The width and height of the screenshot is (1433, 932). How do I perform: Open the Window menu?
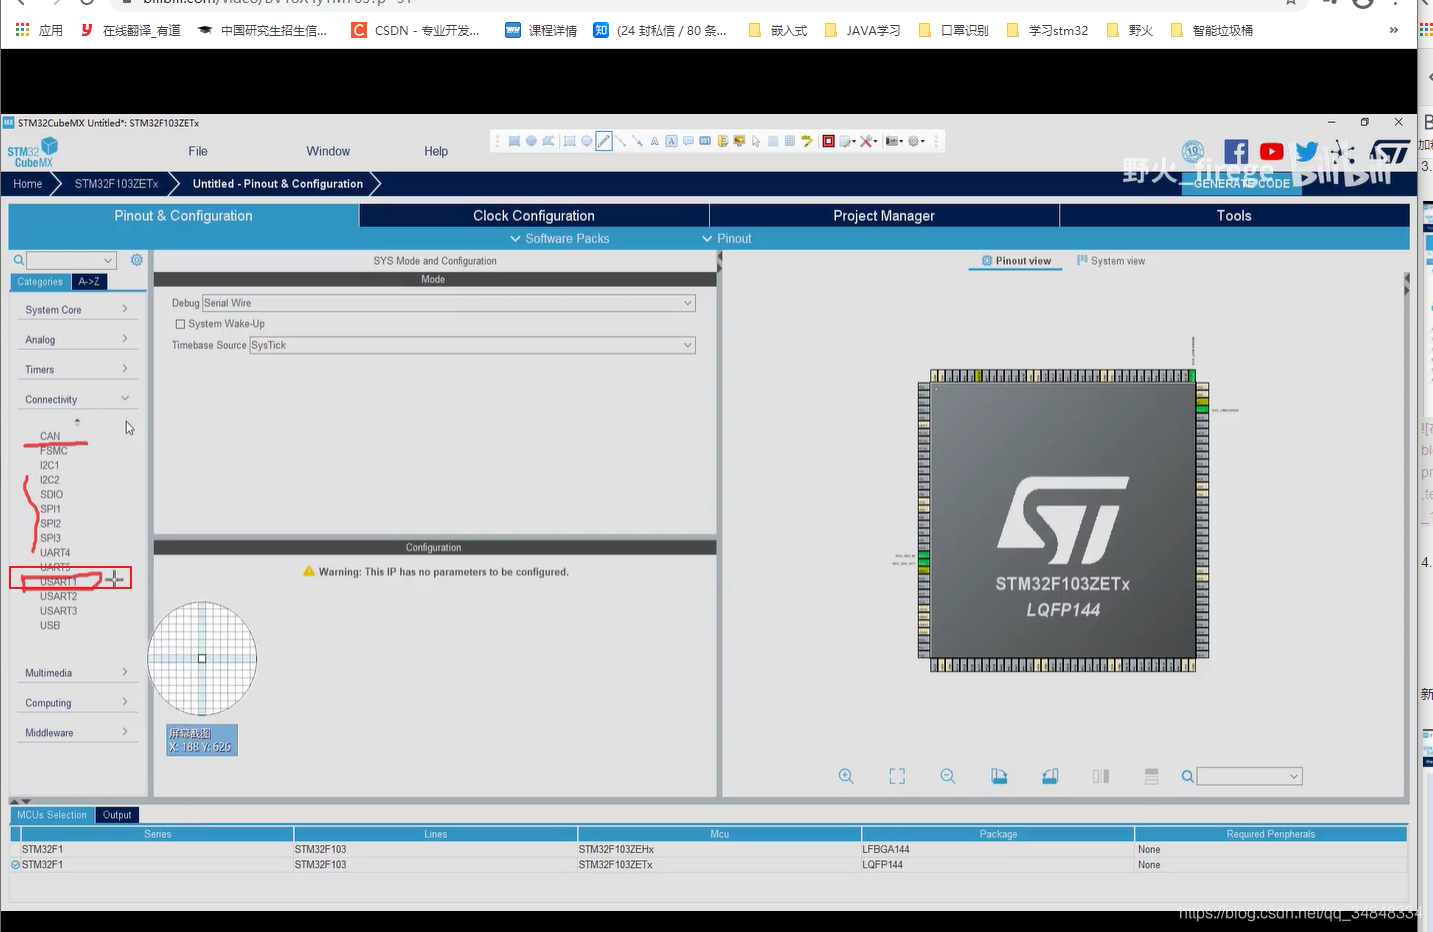point(328,151)
